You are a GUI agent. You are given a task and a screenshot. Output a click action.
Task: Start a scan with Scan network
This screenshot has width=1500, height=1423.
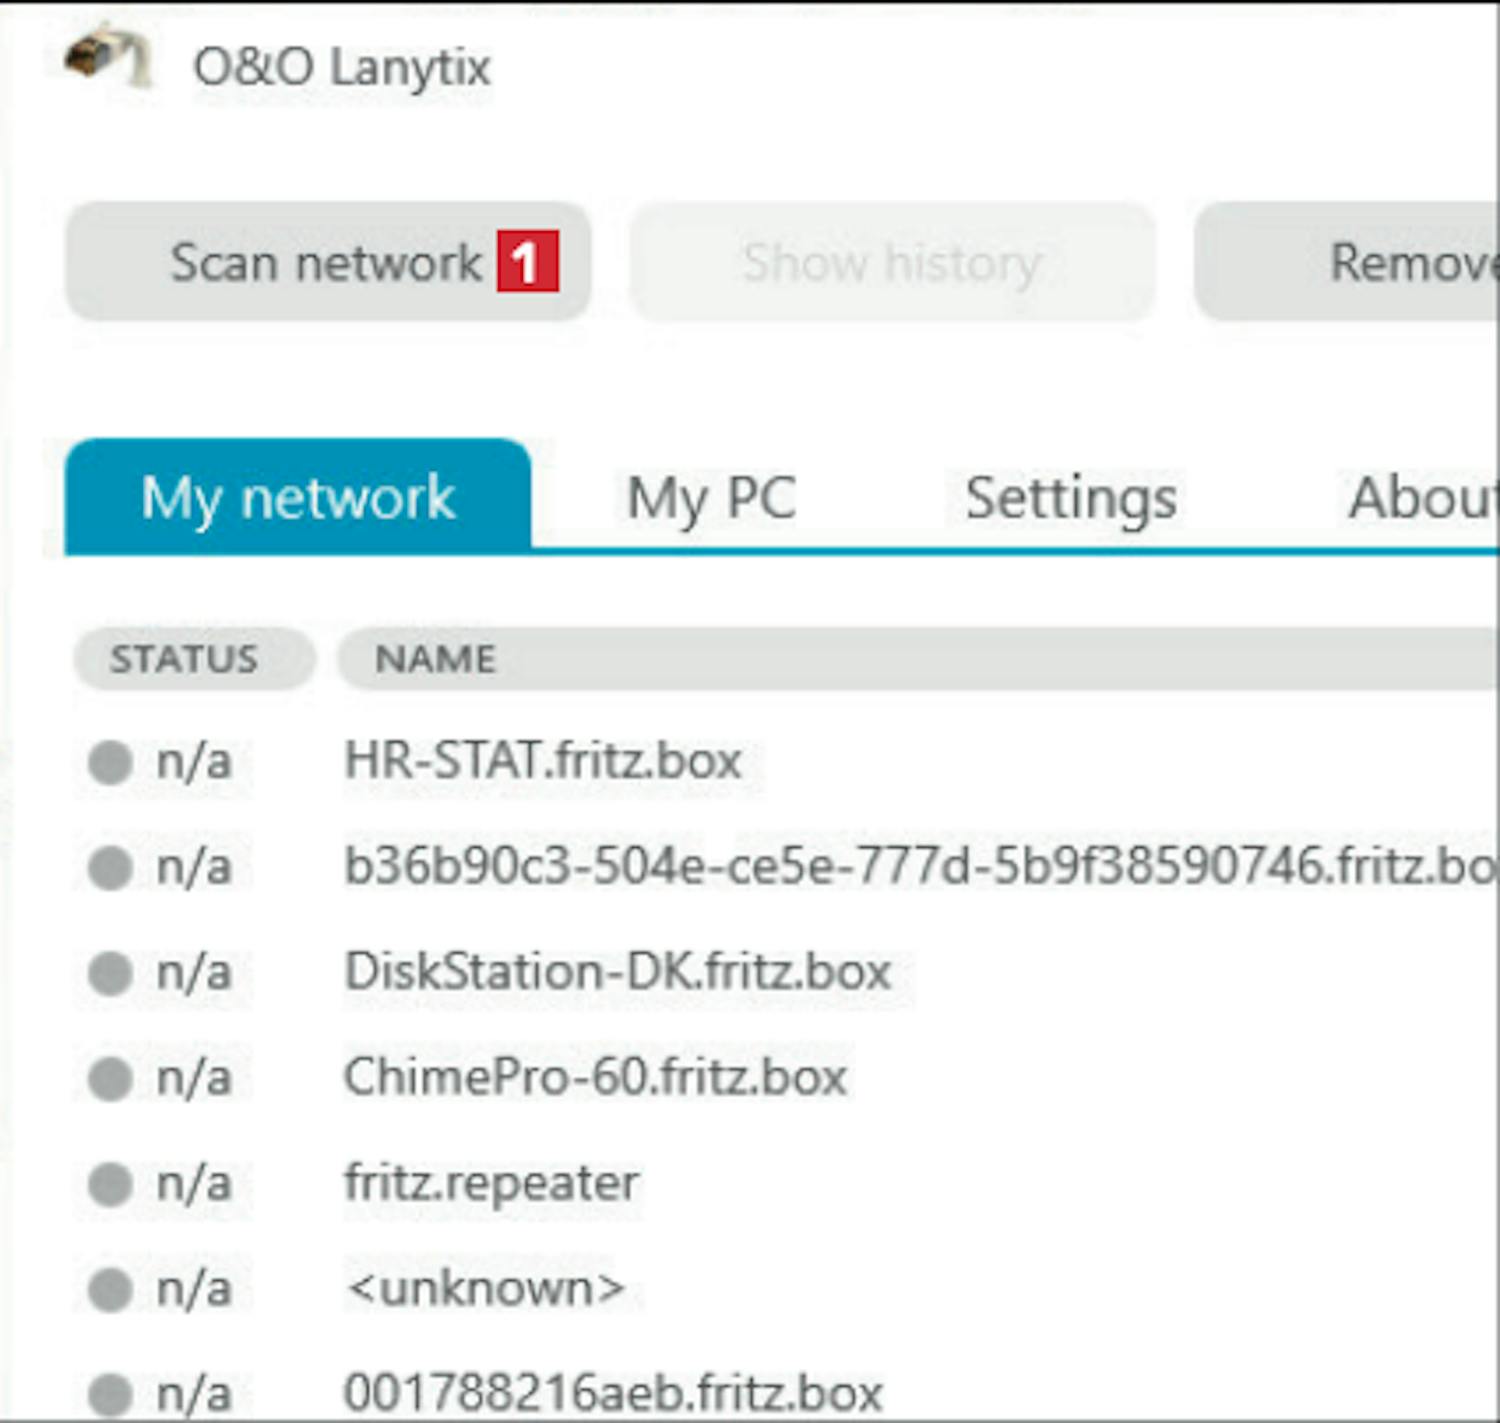[x=328, y=262]
